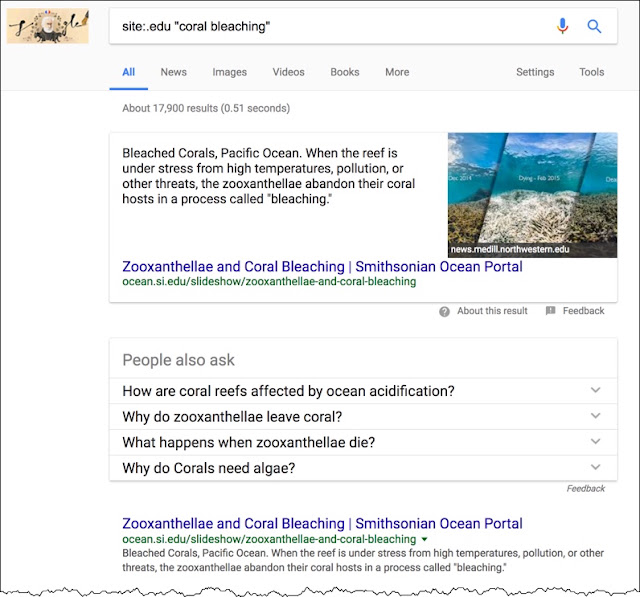Screen dimensions: 640x597
Task: Open the Settings menu
Action: (x=535, y=72)
